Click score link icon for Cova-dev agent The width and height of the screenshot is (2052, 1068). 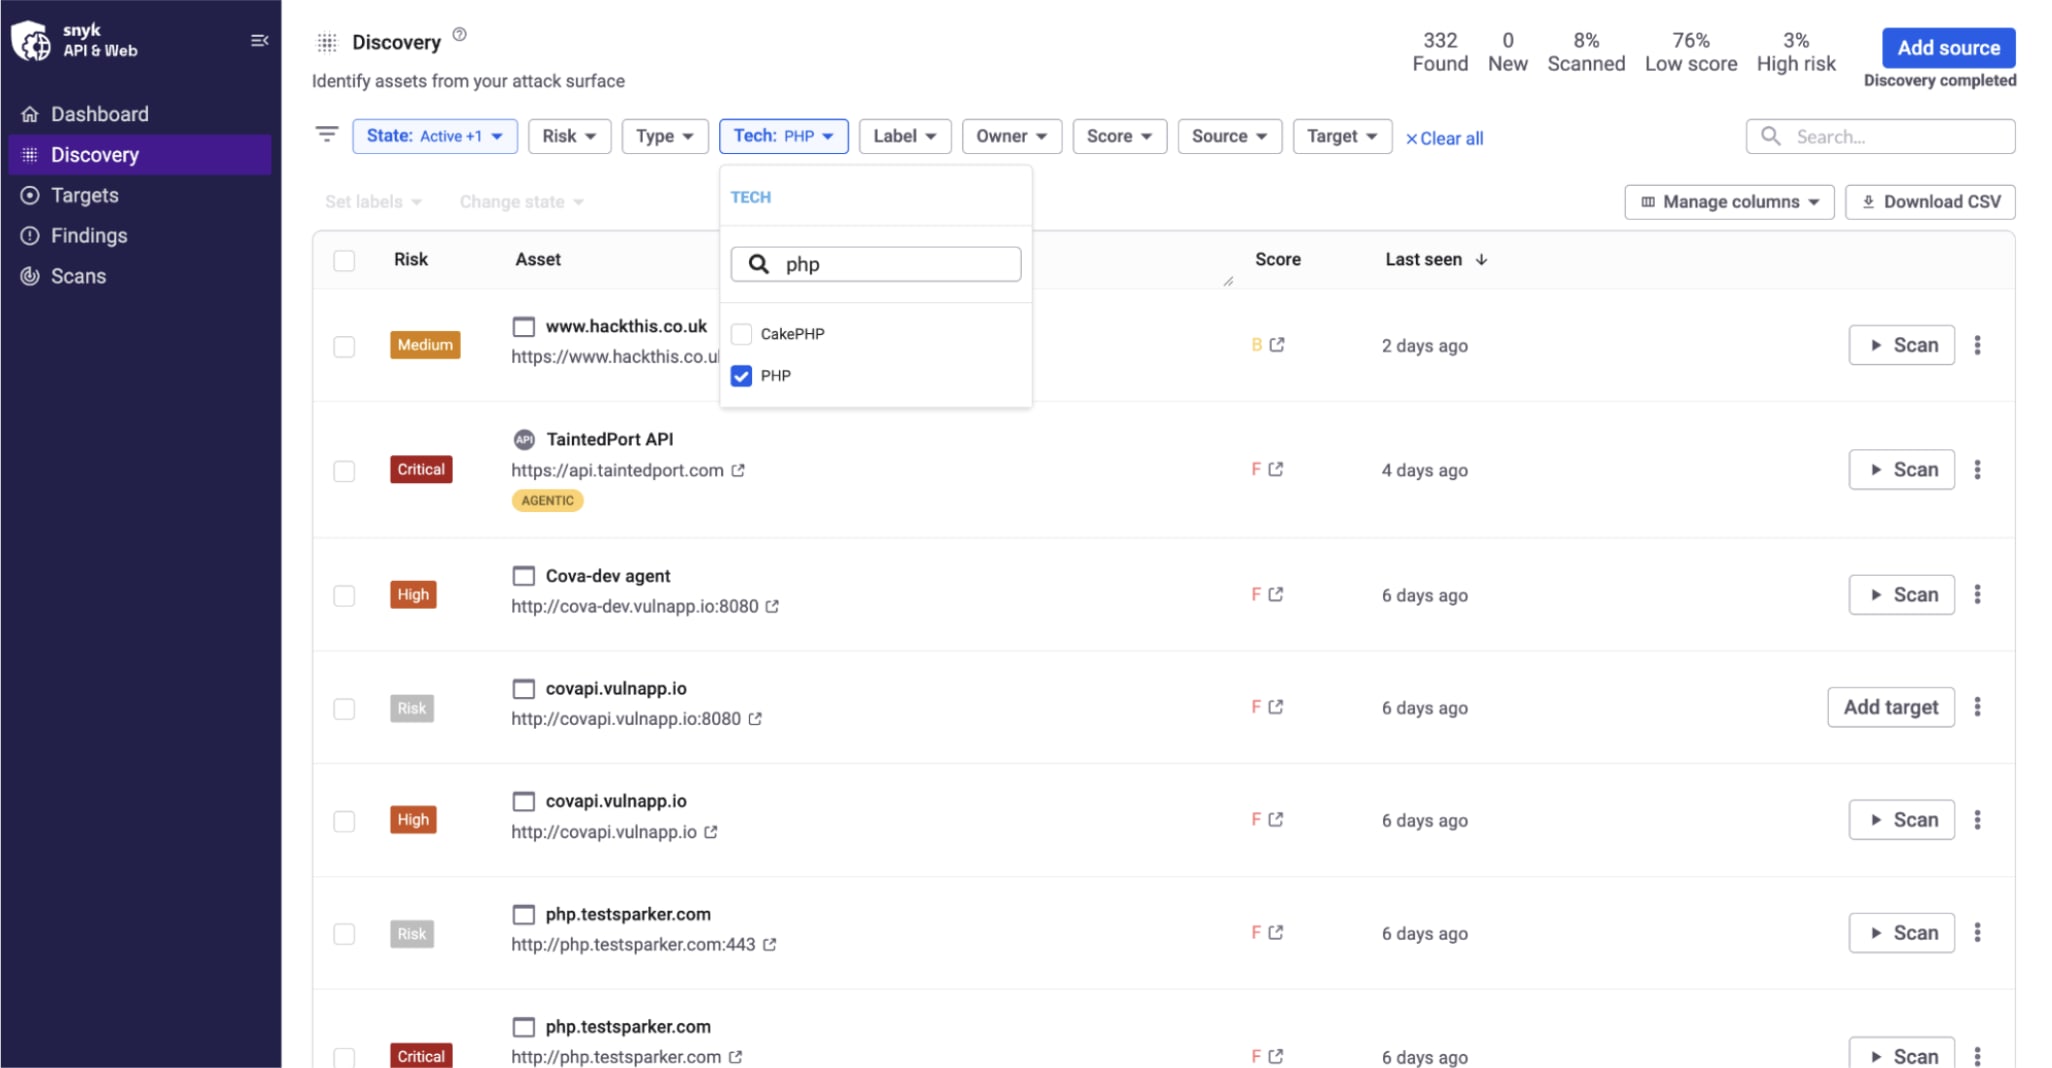[1276, 594]
